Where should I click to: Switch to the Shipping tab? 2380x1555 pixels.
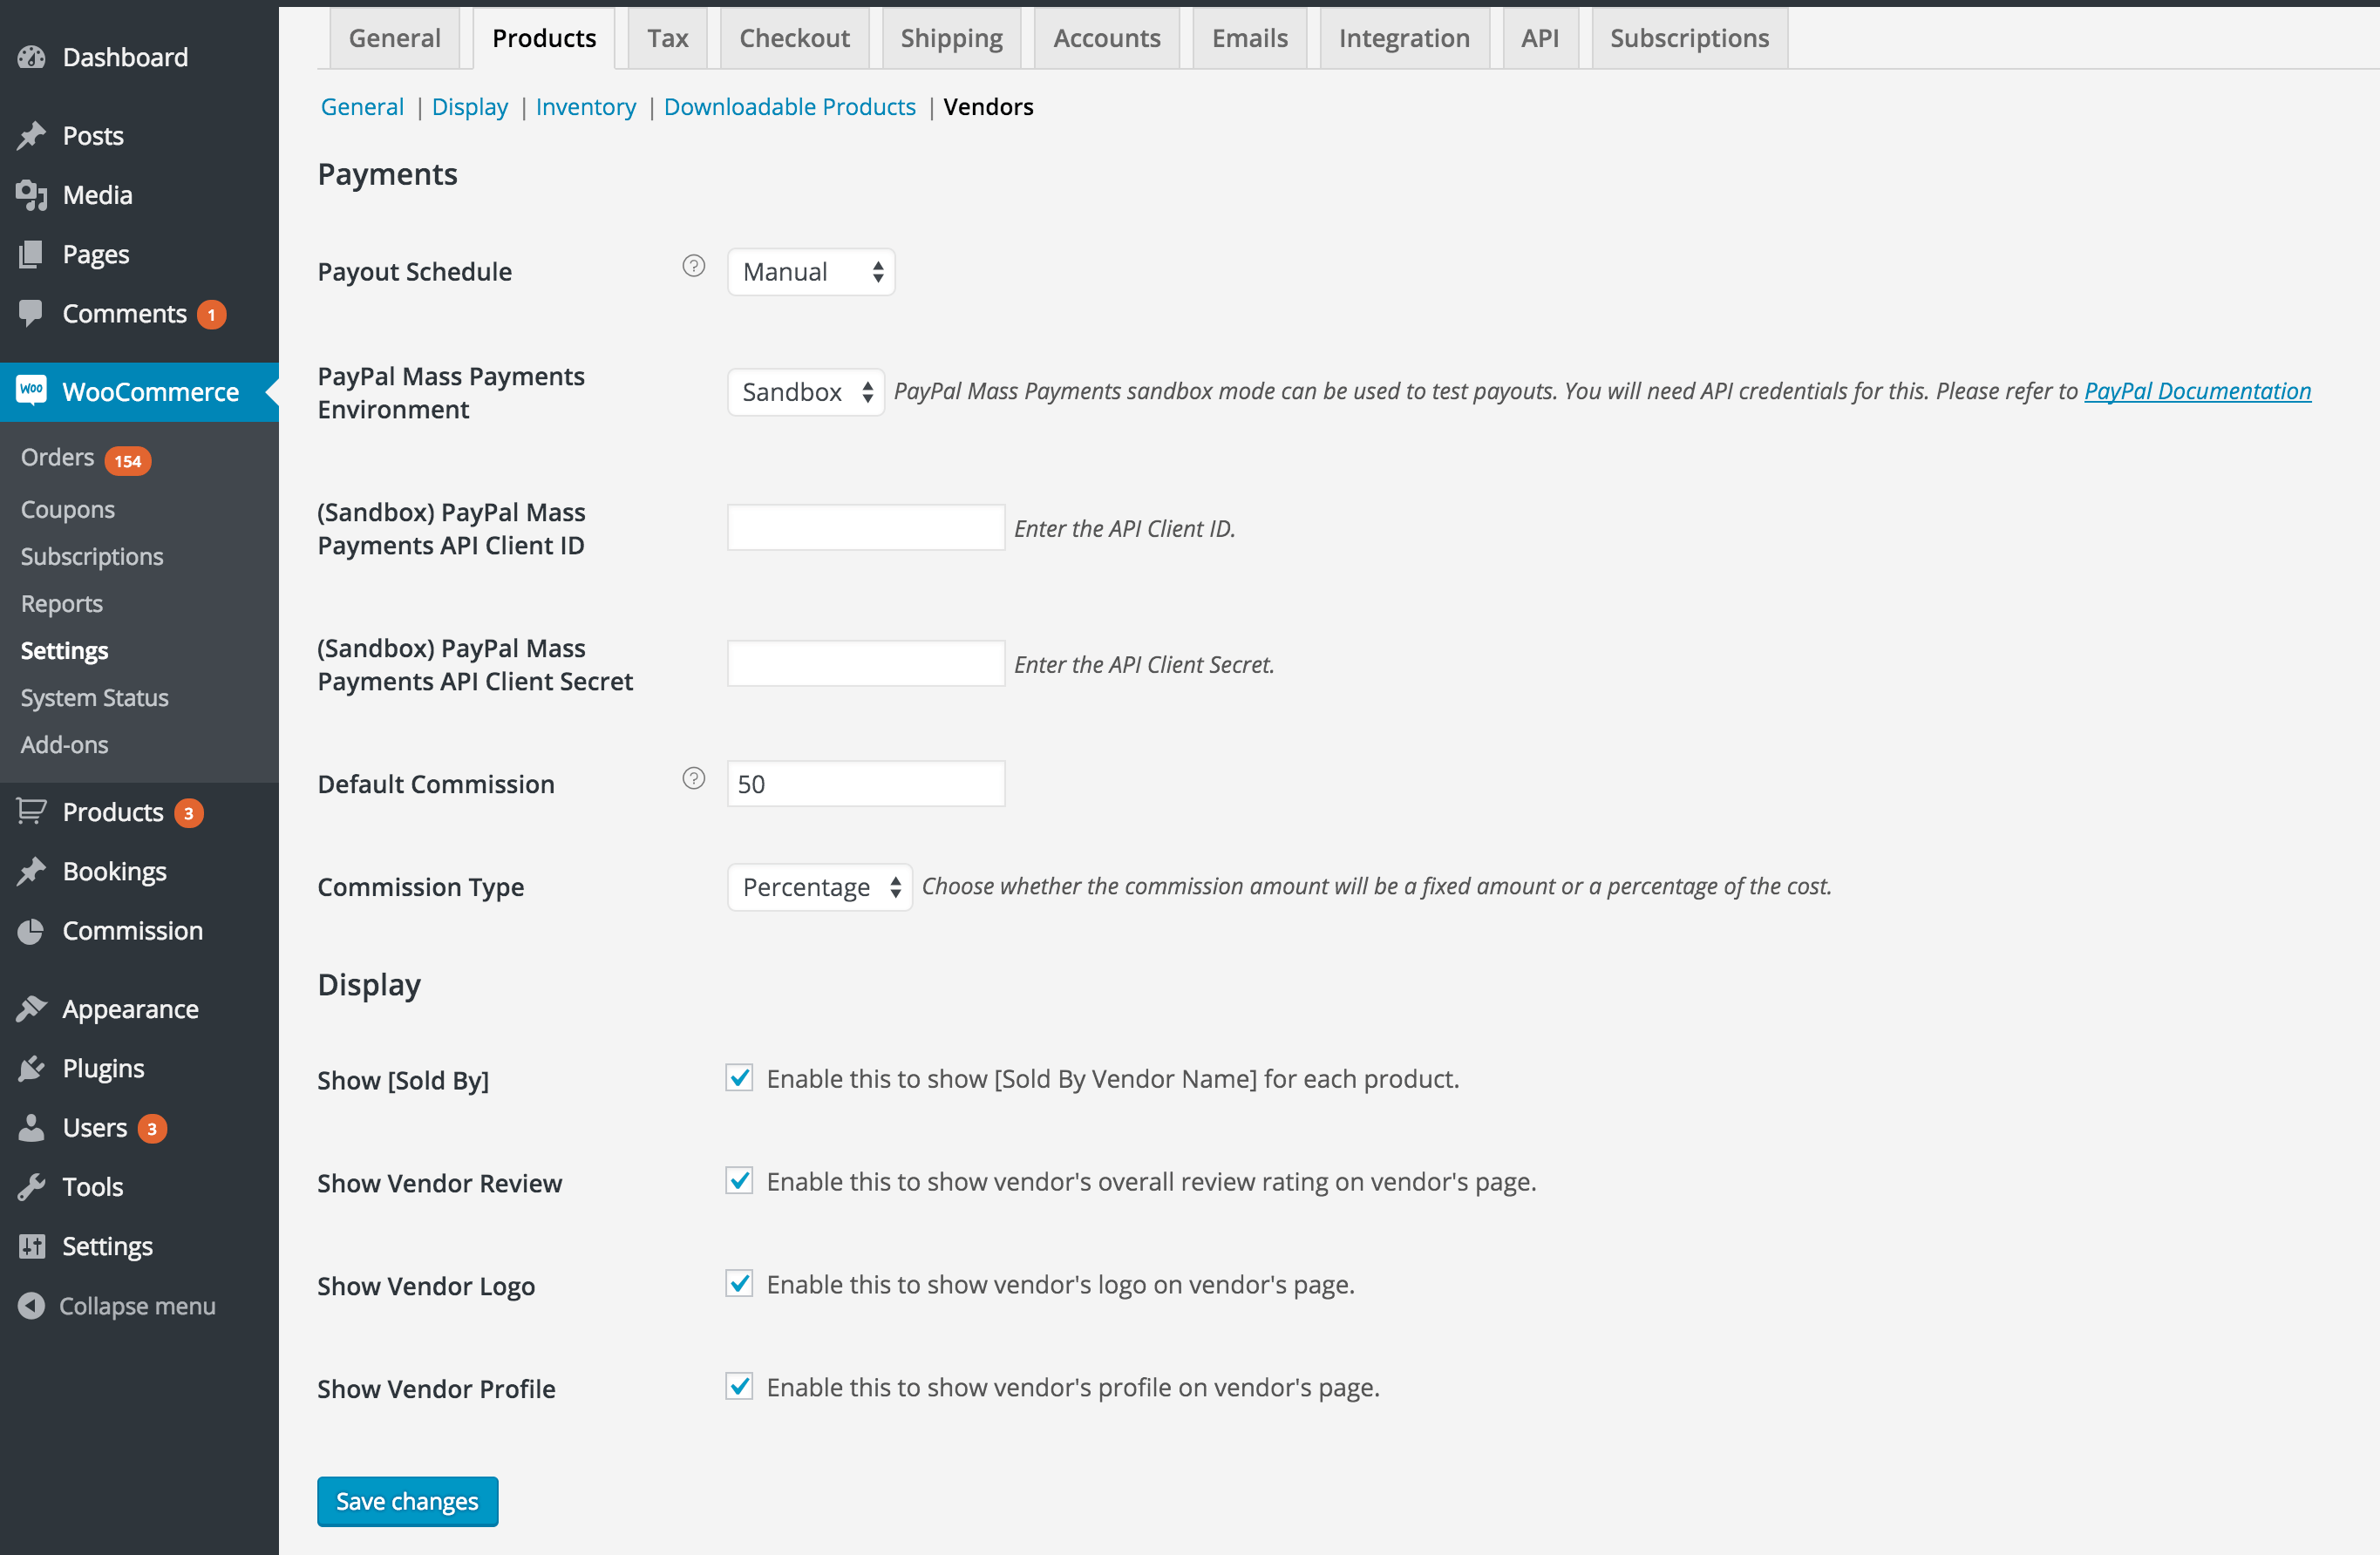coord(950,37)
